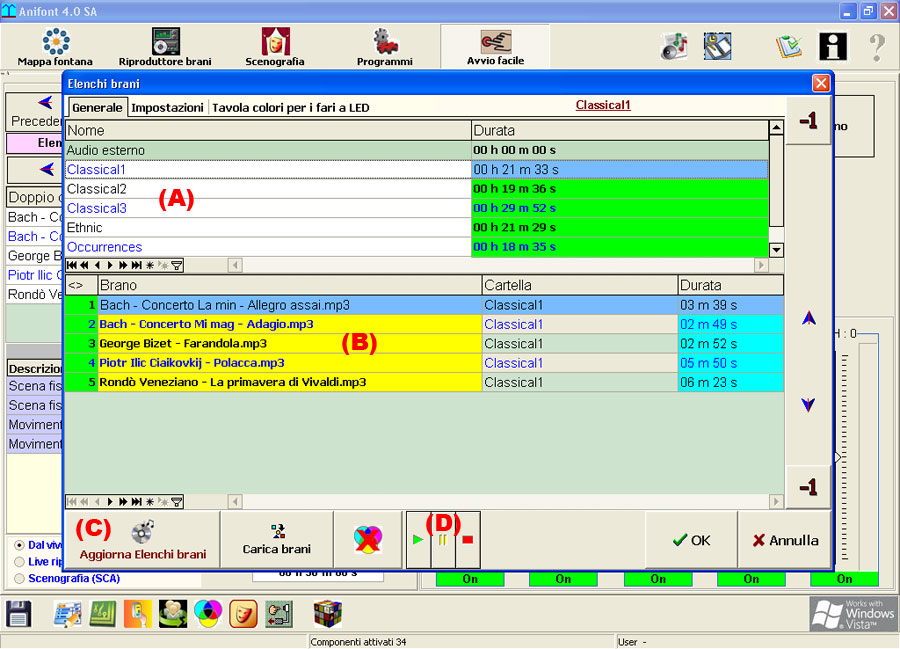
Task: Open the help question mark icon
Action: click(x=876, y=47)
